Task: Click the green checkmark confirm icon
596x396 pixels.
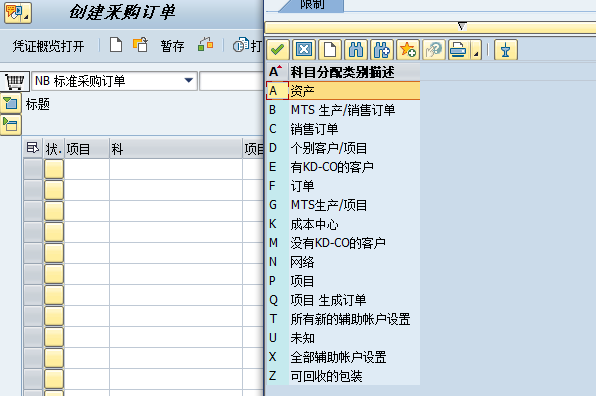Action: coord(278,50)
